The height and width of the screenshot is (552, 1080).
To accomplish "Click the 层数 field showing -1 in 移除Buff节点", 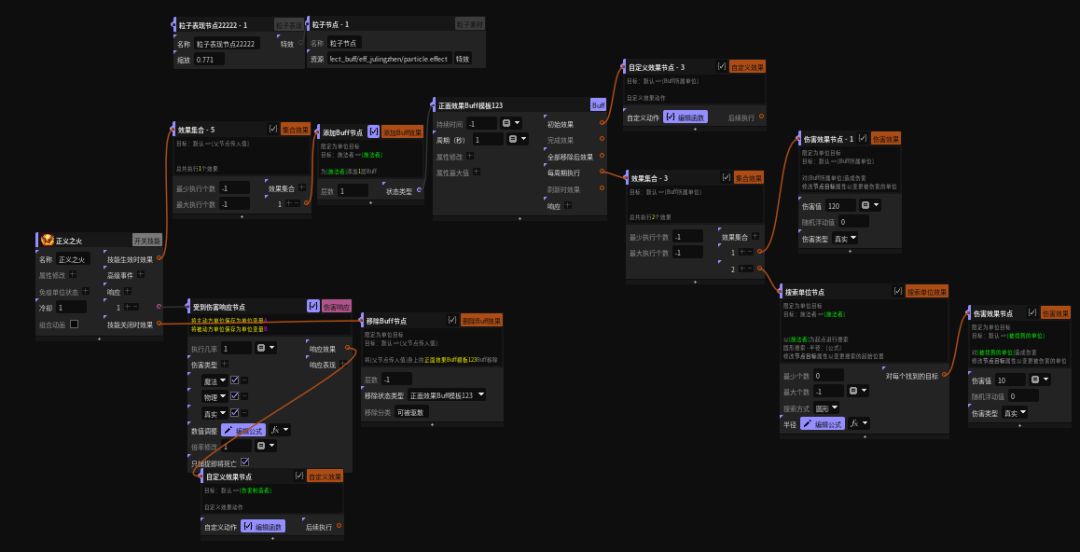I will pyautogui.click(x=396, y=379).
